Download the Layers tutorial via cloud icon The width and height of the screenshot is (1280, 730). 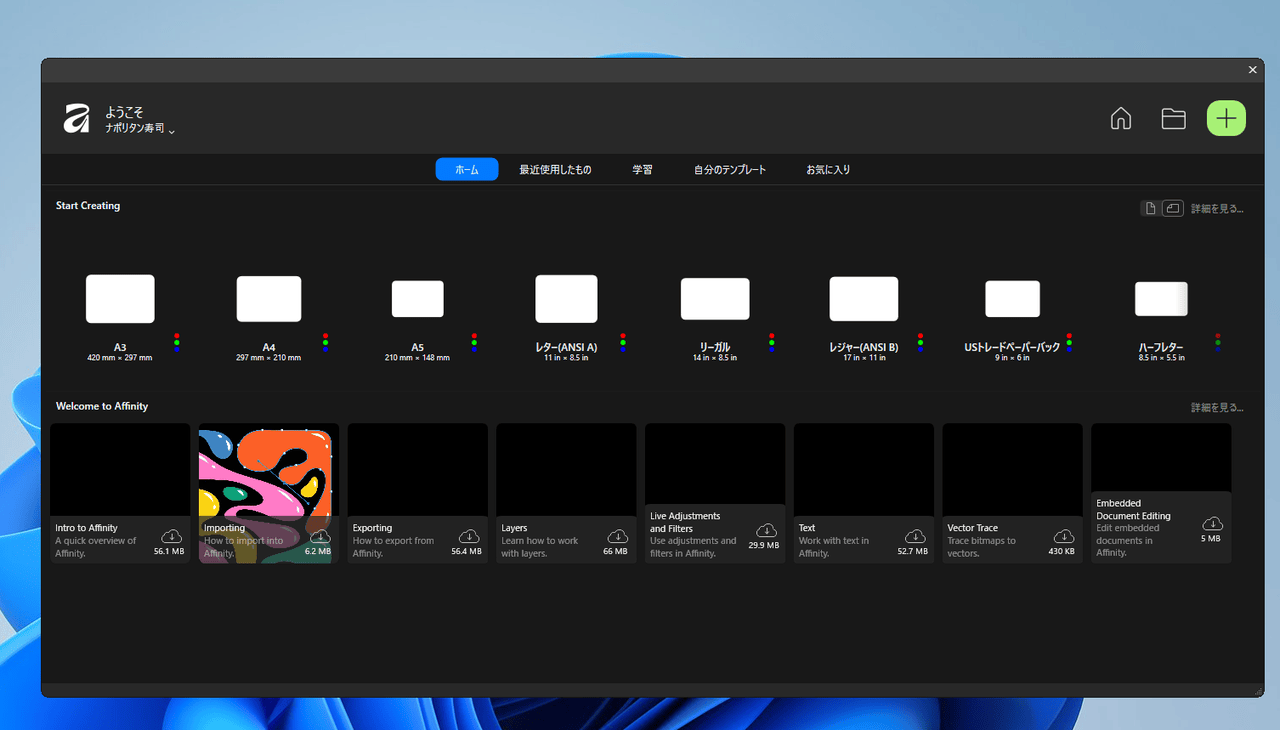(x=617, y=537)
